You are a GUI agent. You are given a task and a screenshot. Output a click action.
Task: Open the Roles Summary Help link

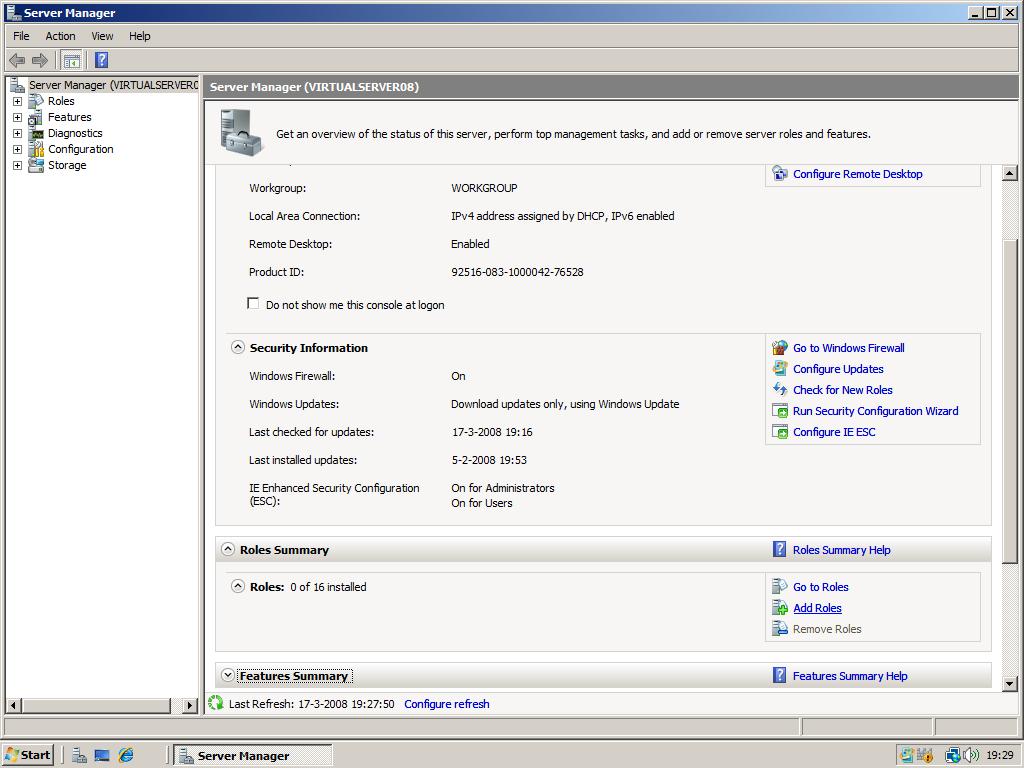click(x=841, y=549)
